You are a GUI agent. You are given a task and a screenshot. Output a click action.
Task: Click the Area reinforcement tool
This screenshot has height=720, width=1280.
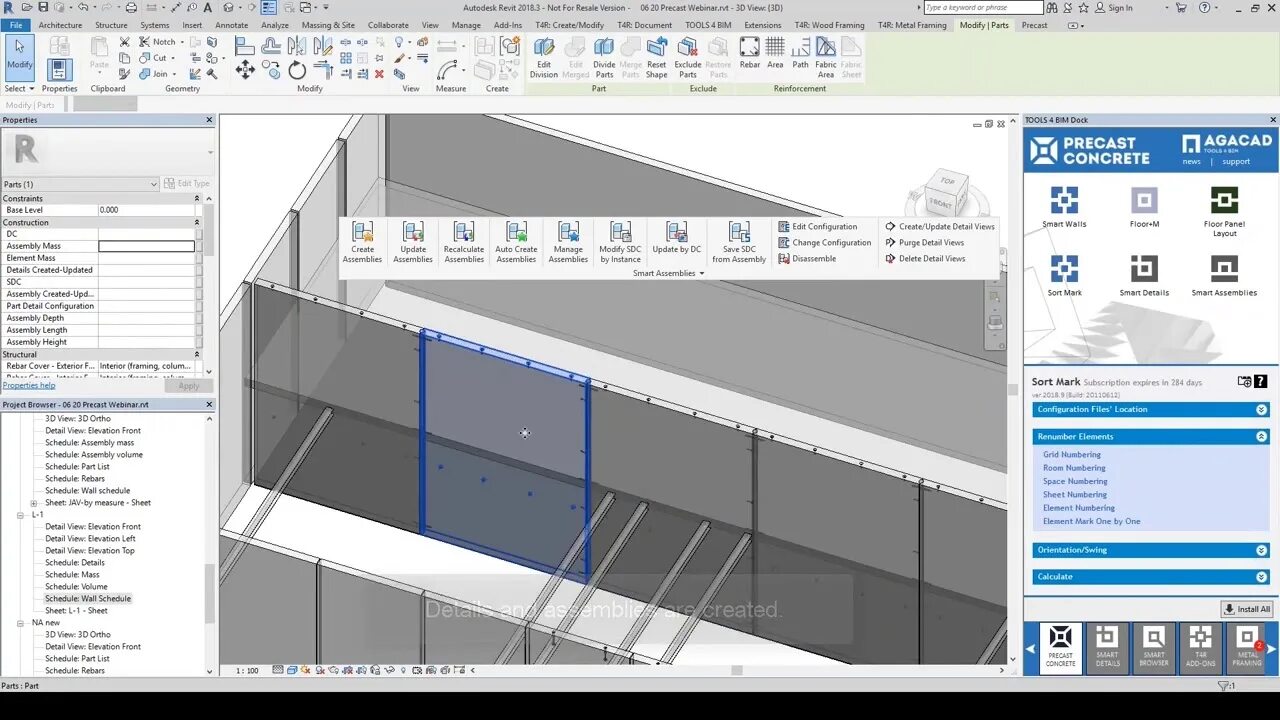click(x=775, y=52)
